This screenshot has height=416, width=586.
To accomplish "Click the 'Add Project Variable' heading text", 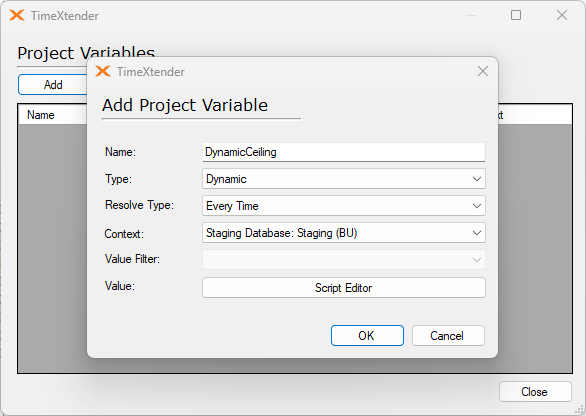I will pyautogui.click(x=185, y=105).
